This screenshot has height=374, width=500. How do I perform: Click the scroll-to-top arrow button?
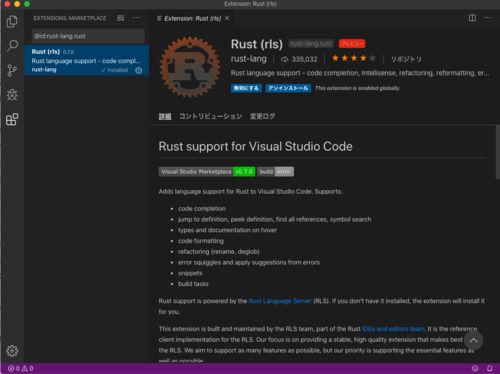pyautogui.click(x=473, y=340)
